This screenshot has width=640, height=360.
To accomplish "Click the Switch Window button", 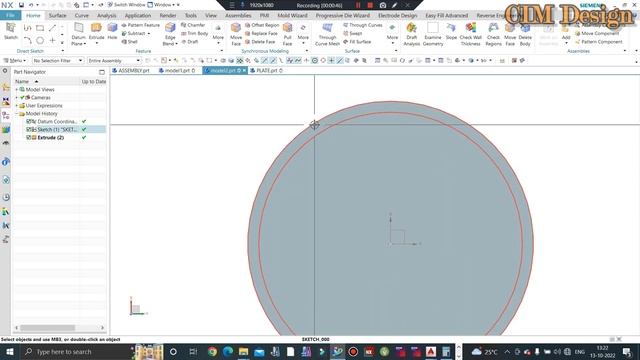I will [126, 5].
